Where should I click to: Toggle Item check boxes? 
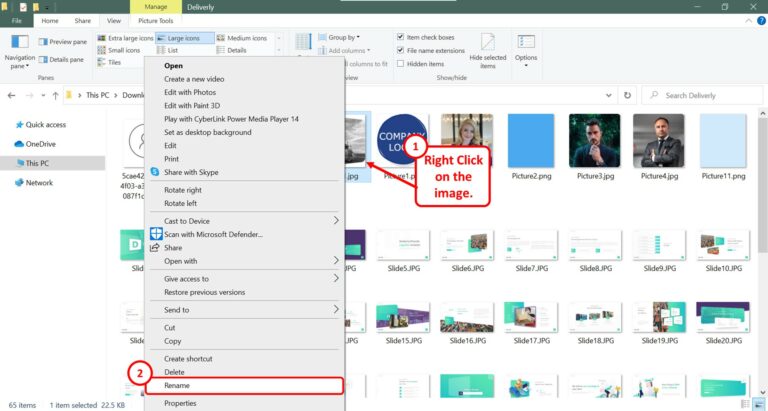426,37
